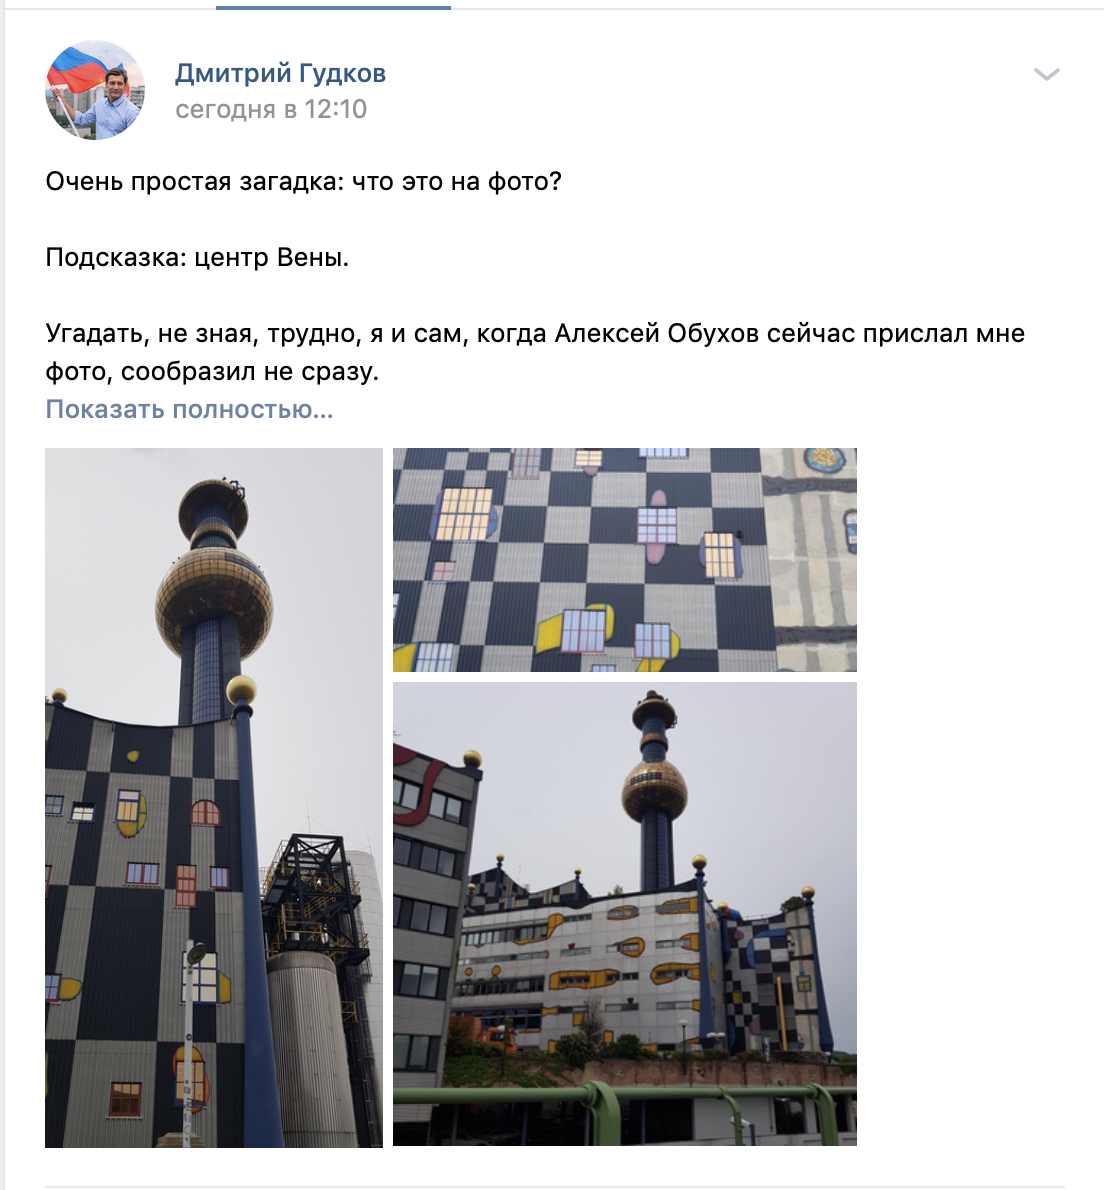Open the checkered facade close-up photo

click(x=624, y=559)
